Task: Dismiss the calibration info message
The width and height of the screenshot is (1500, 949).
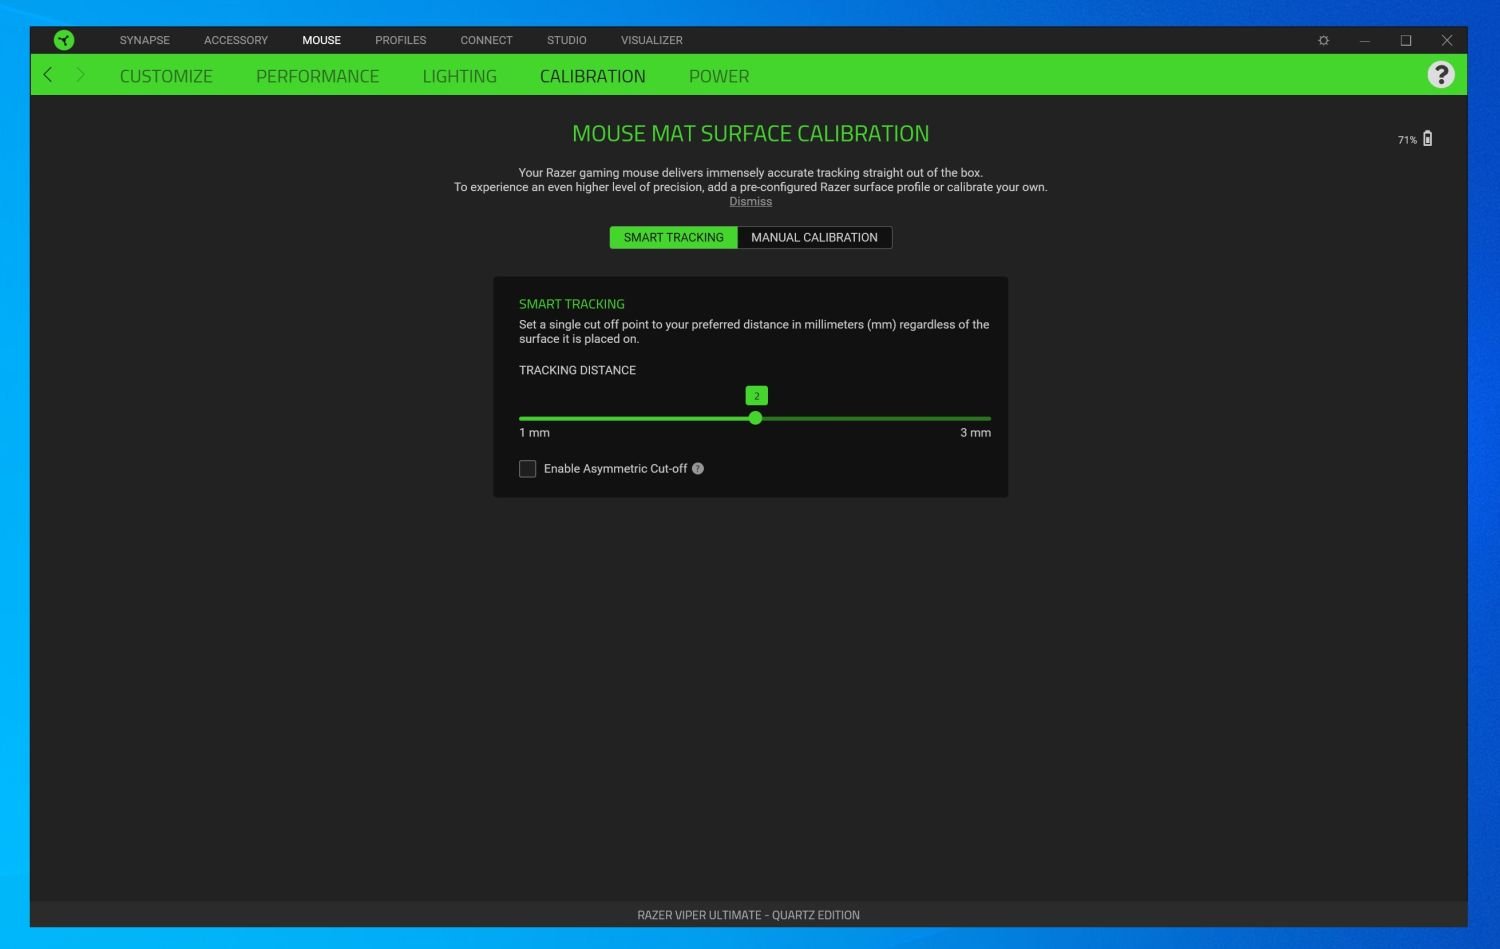Action: [751, 202]
